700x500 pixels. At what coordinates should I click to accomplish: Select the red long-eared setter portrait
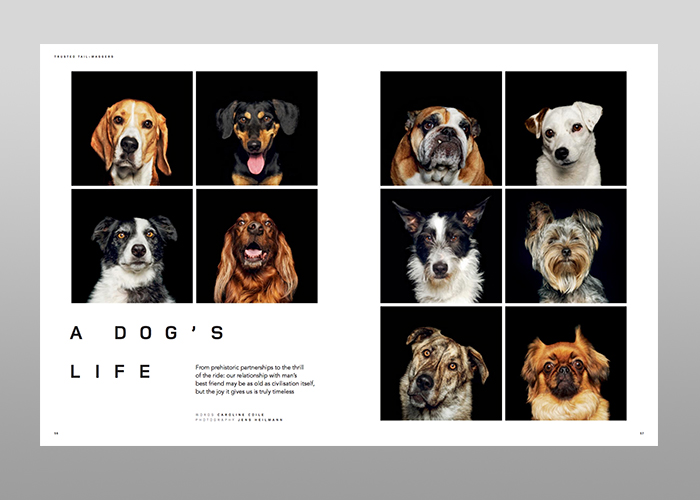tap(257, 246)
